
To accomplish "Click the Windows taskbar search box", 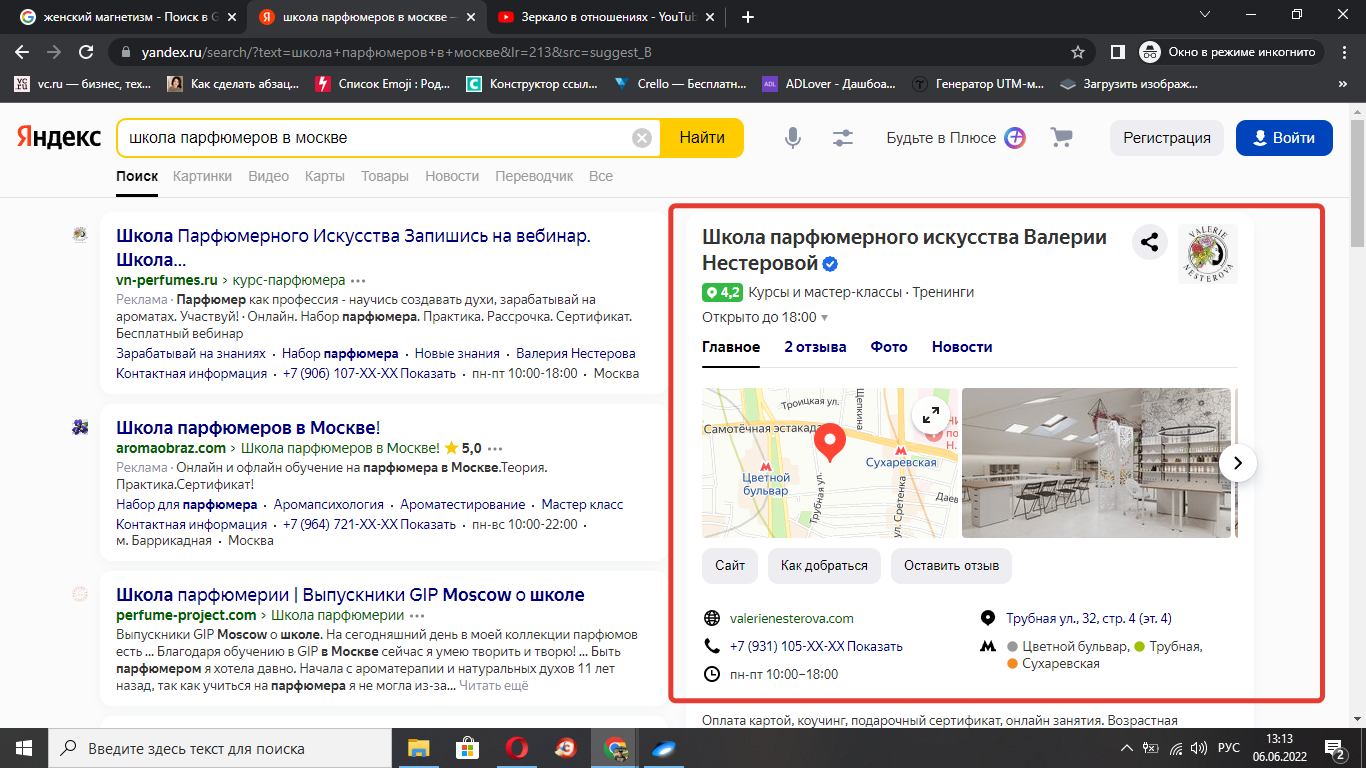I will click(x=219, y=748).
